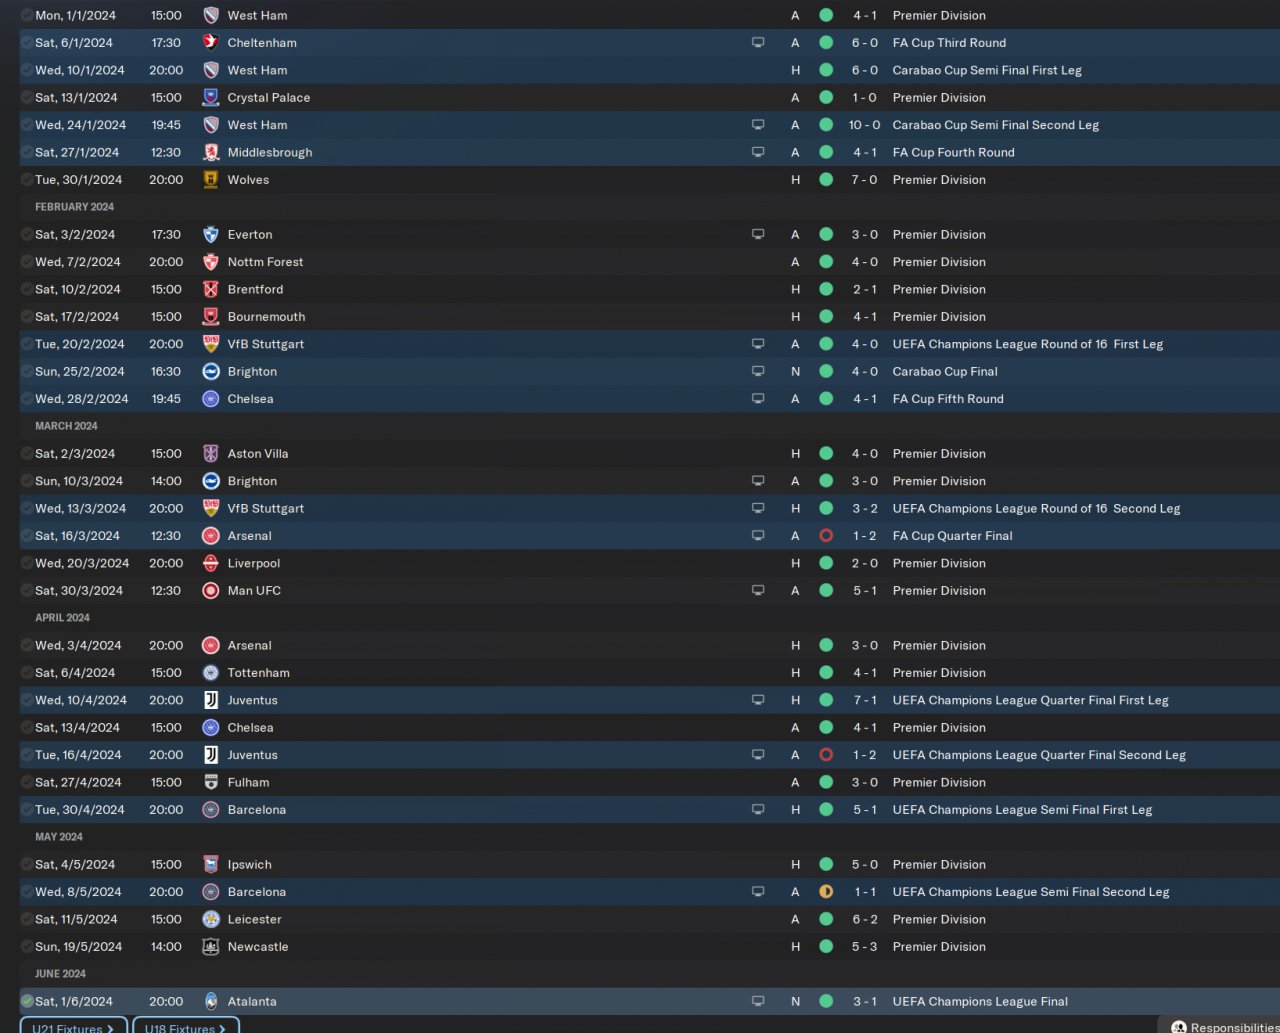Screen dimensions: 1280x1033
Task: Select the FEBRUARY 2024 section header
Action: (74, 207)
